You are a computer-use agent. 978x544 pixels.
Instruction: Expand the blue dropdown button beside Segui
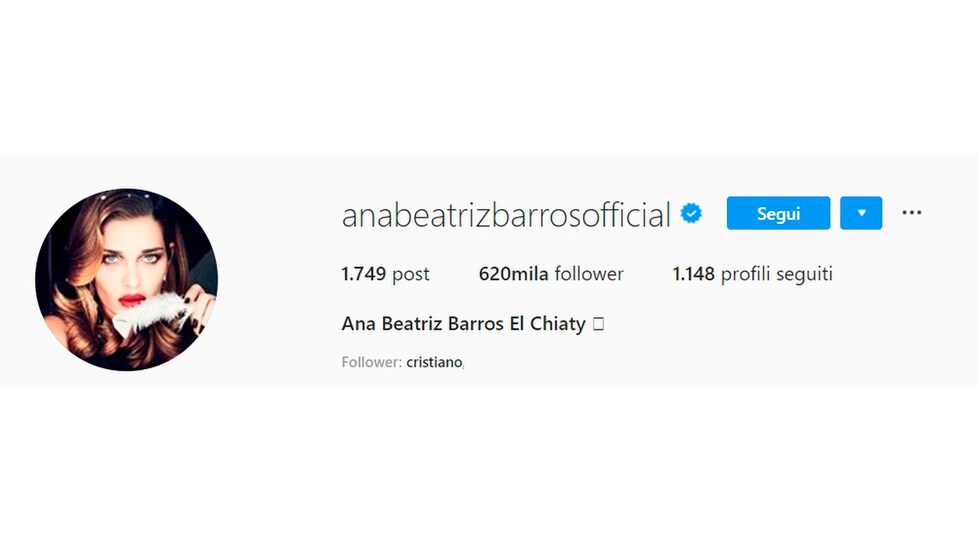[x=861, y=213]
